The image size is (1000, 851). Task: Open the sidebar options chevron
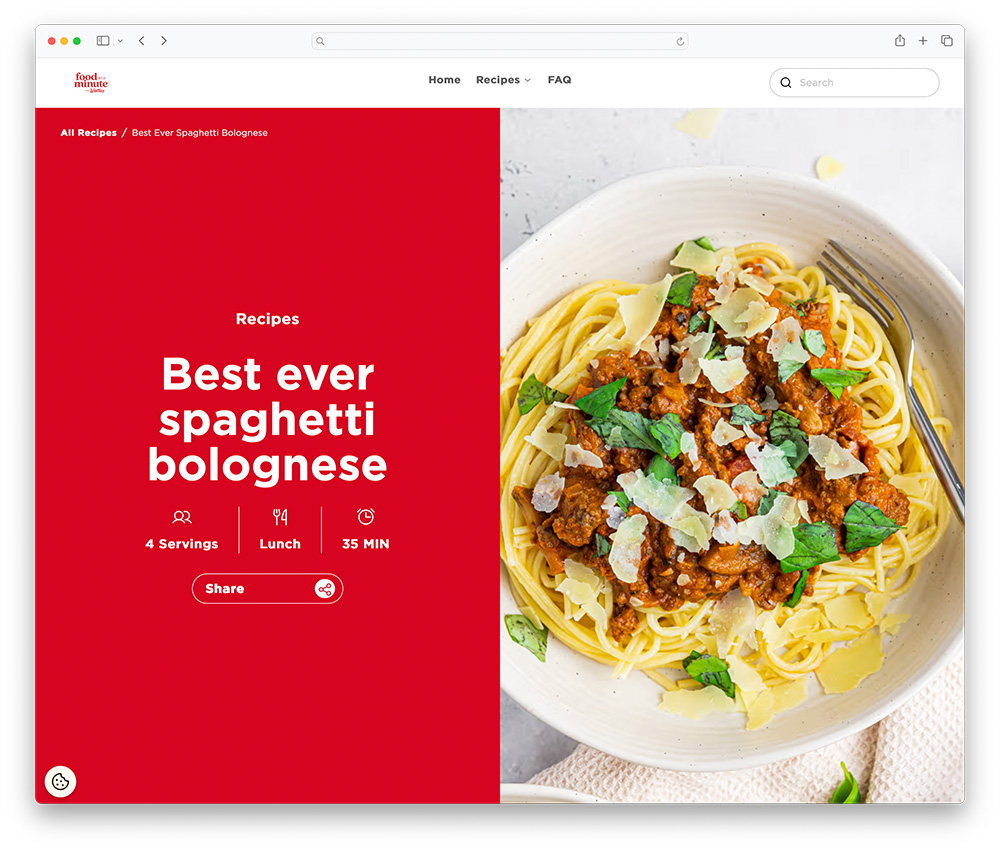pos(120,41)
